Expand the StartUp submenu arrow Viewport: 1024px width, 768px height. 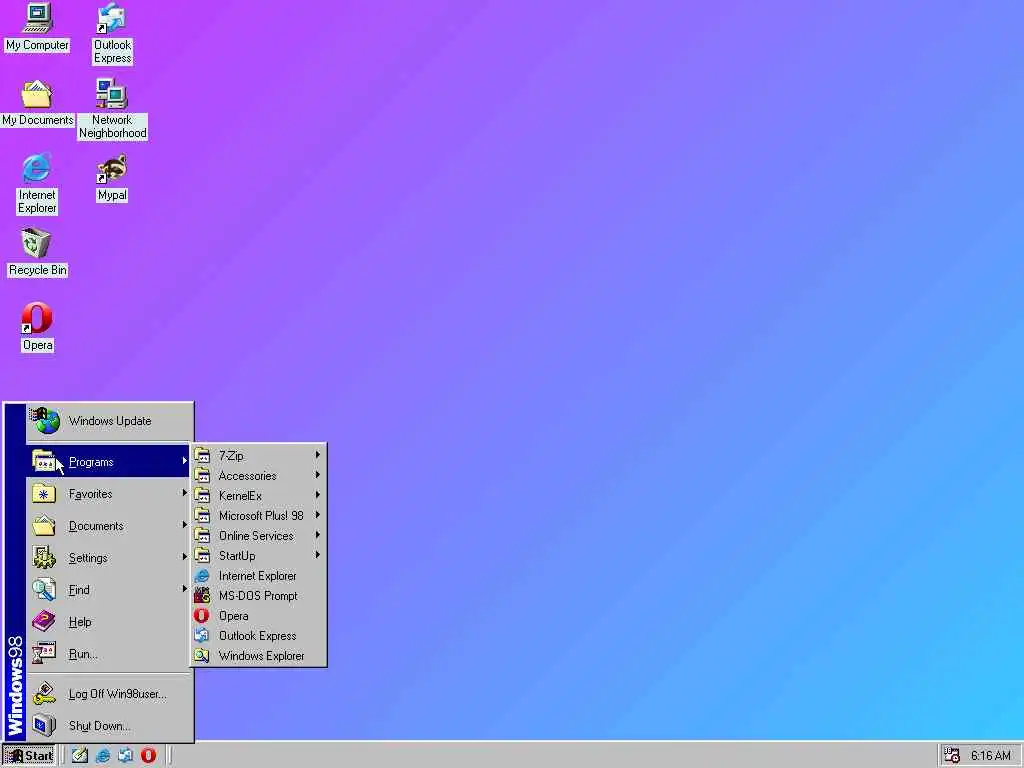click(x=317, y=555)
